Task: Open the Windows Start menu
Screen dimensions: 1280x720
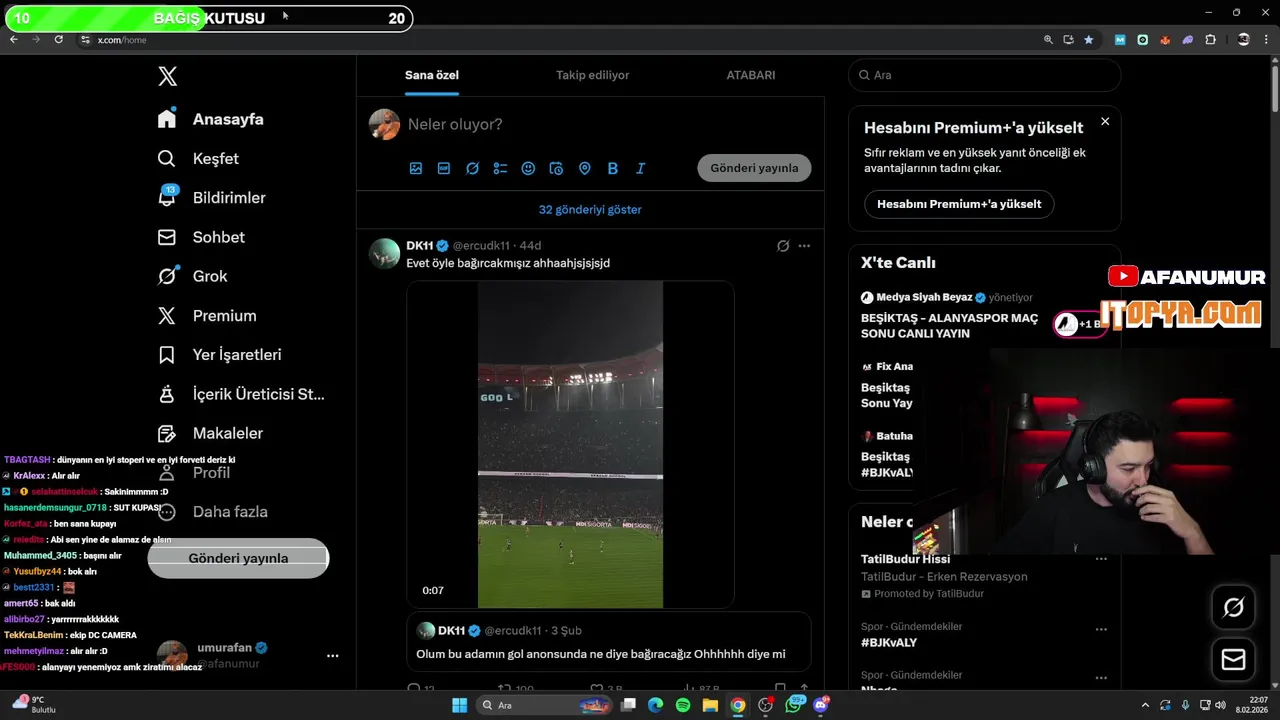Action: pos(459,705)
